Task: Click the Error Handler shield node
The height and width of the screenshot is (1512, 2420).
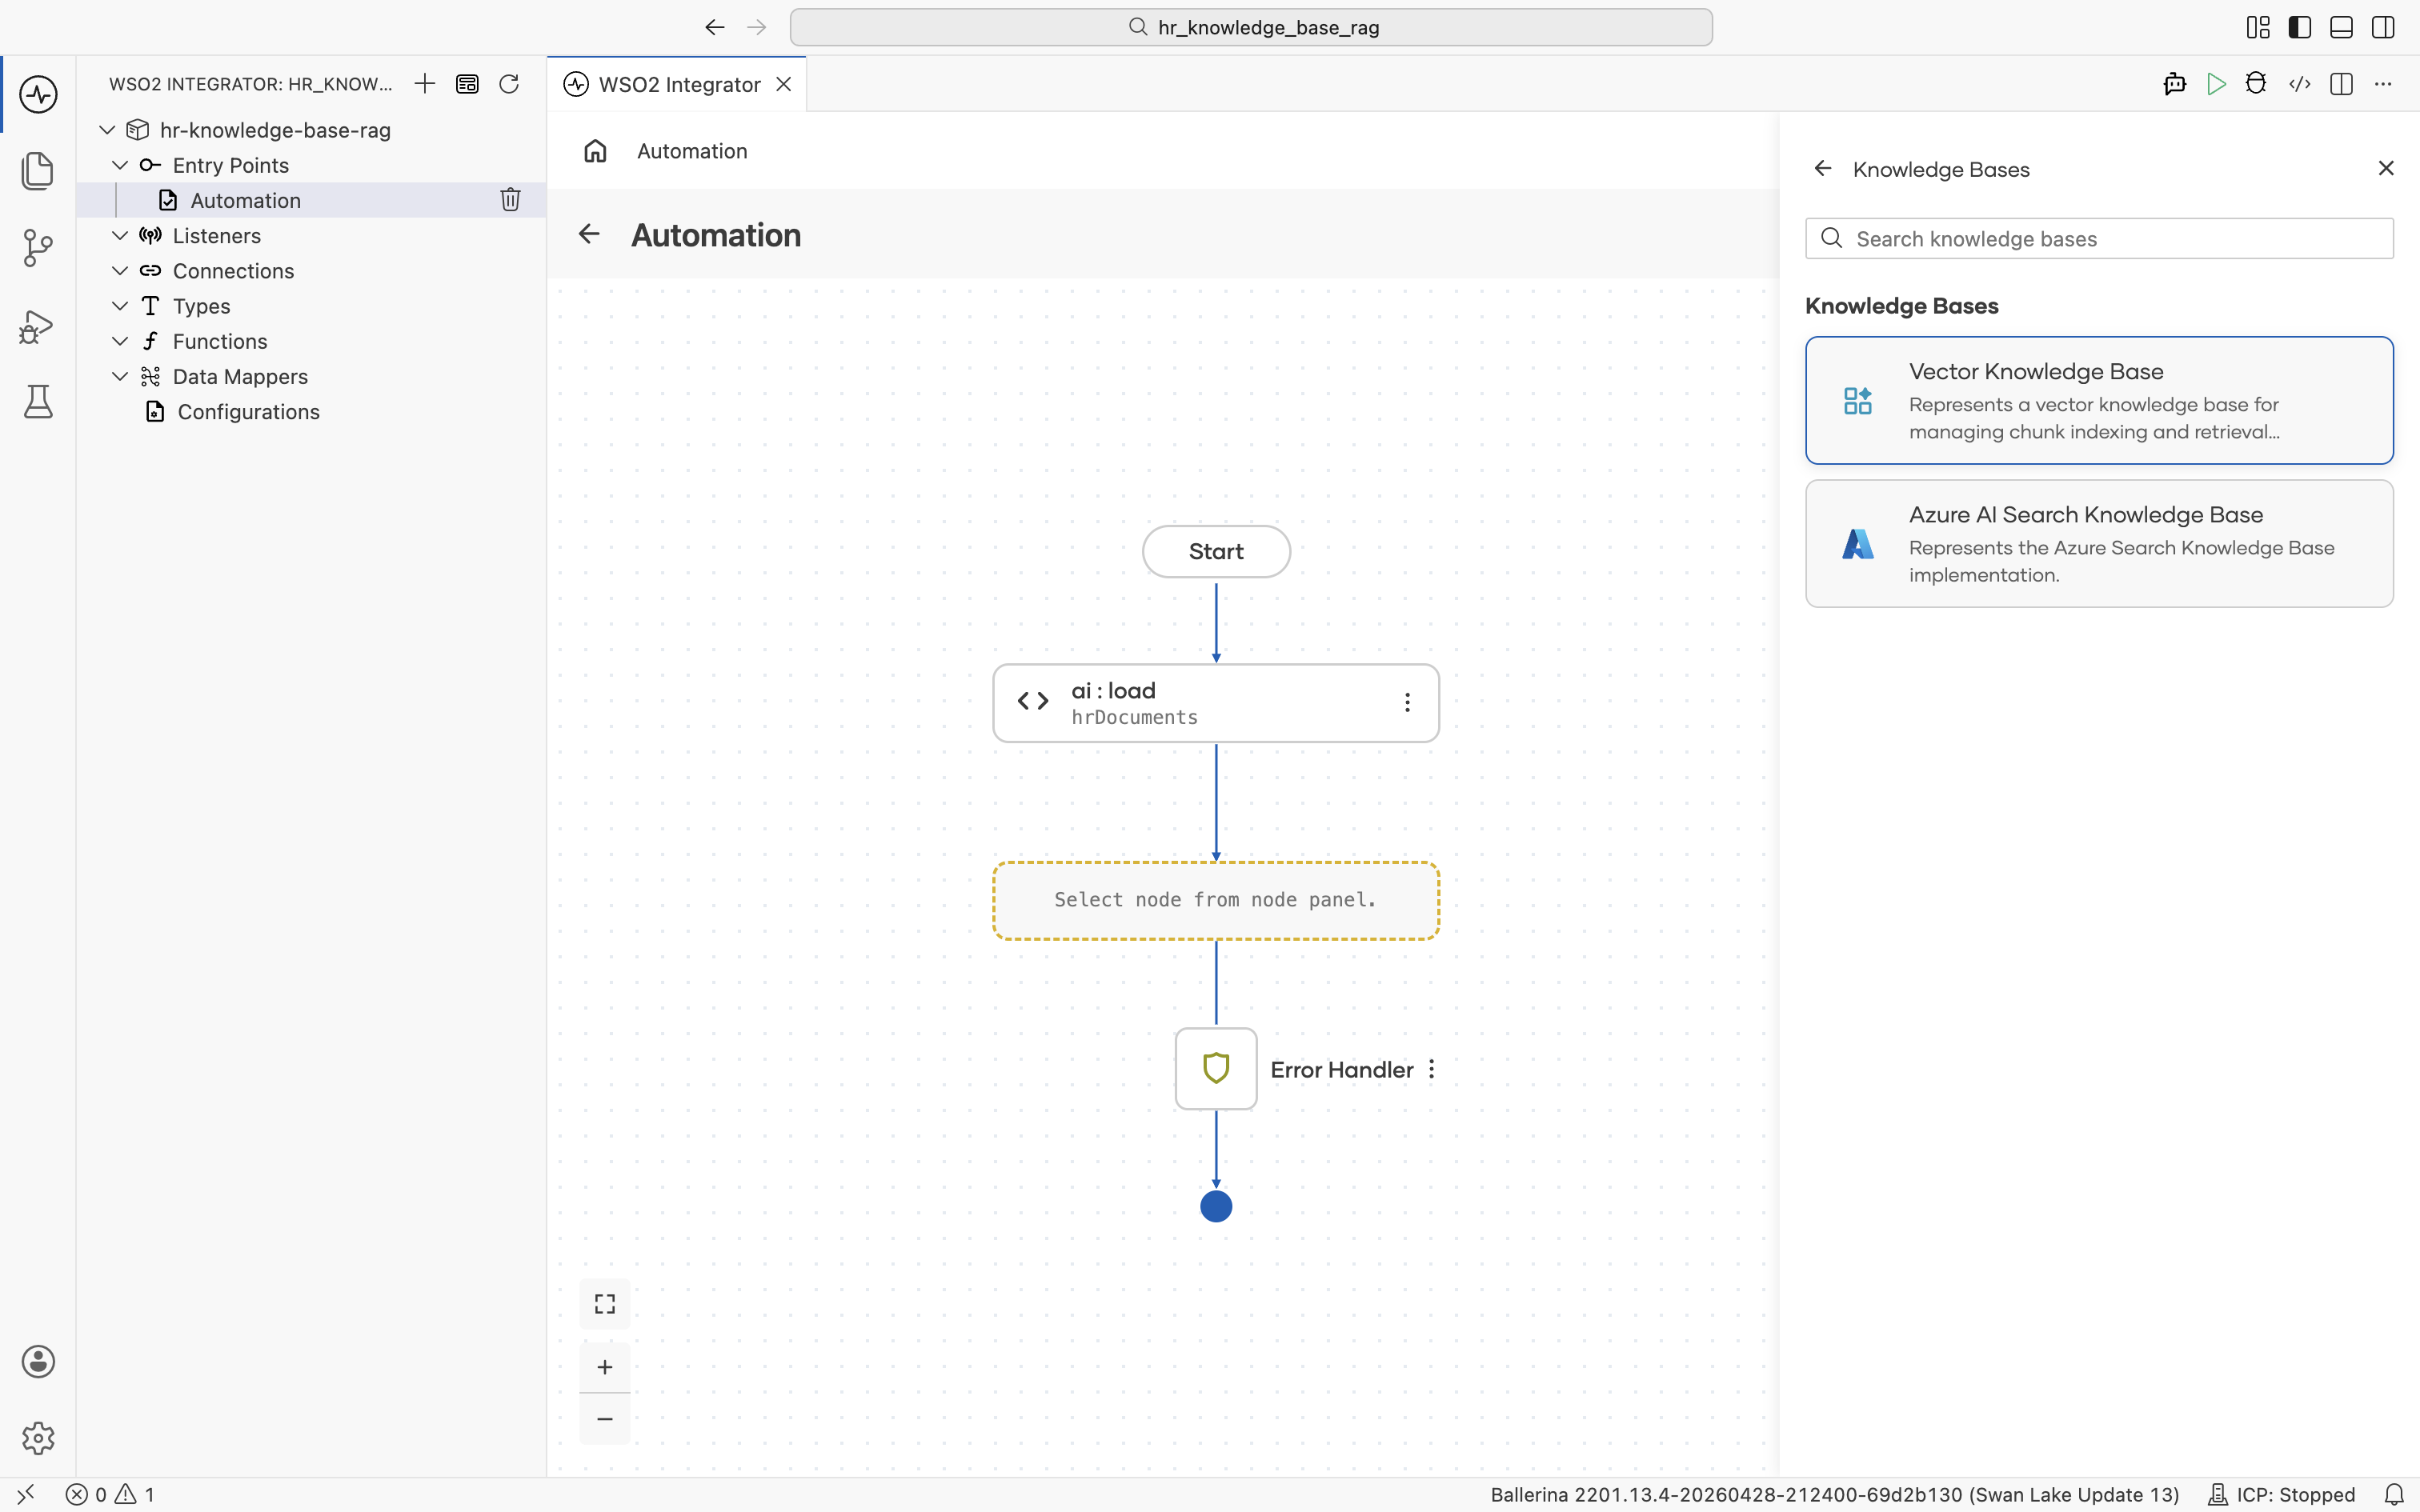Action: (x=1216, y=1069)
